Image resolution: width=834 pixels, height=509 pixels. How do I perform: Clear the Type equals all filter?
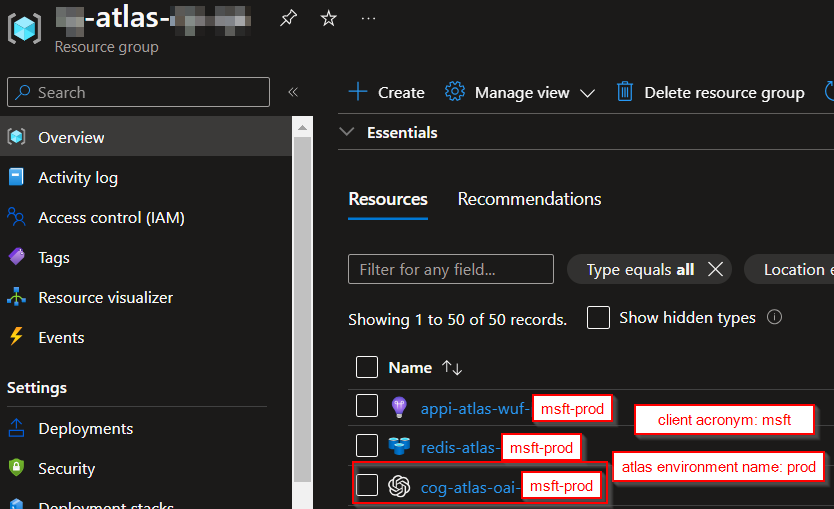(715, 269)
